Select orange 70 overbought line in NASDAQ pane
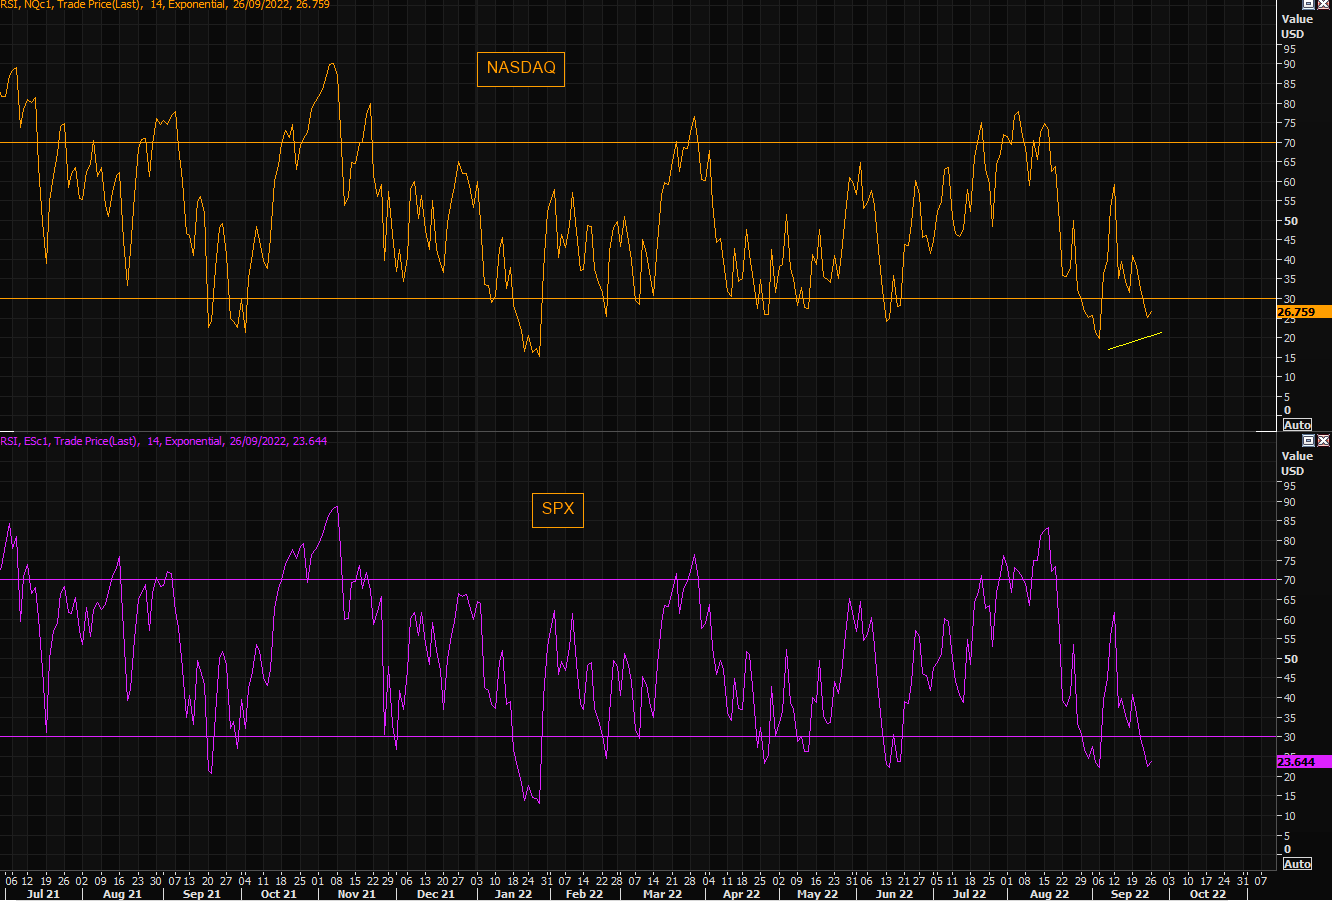Image resolution: width=1332 pixels, height=901 pixels. point(400,142)
